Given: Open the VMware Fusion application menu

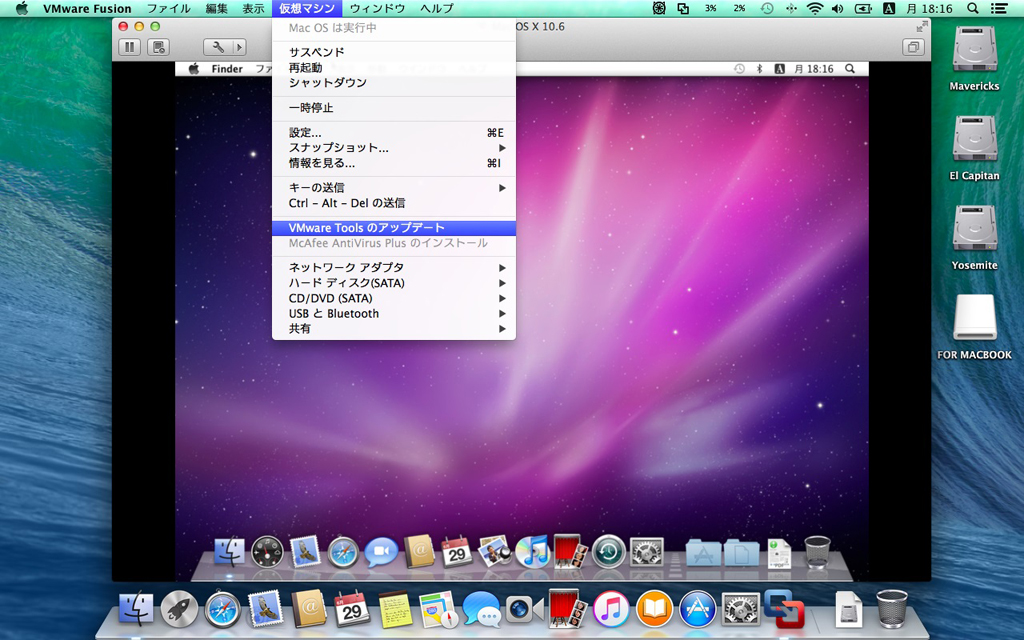Looking at the screenshot, I should tap(87, 8).
